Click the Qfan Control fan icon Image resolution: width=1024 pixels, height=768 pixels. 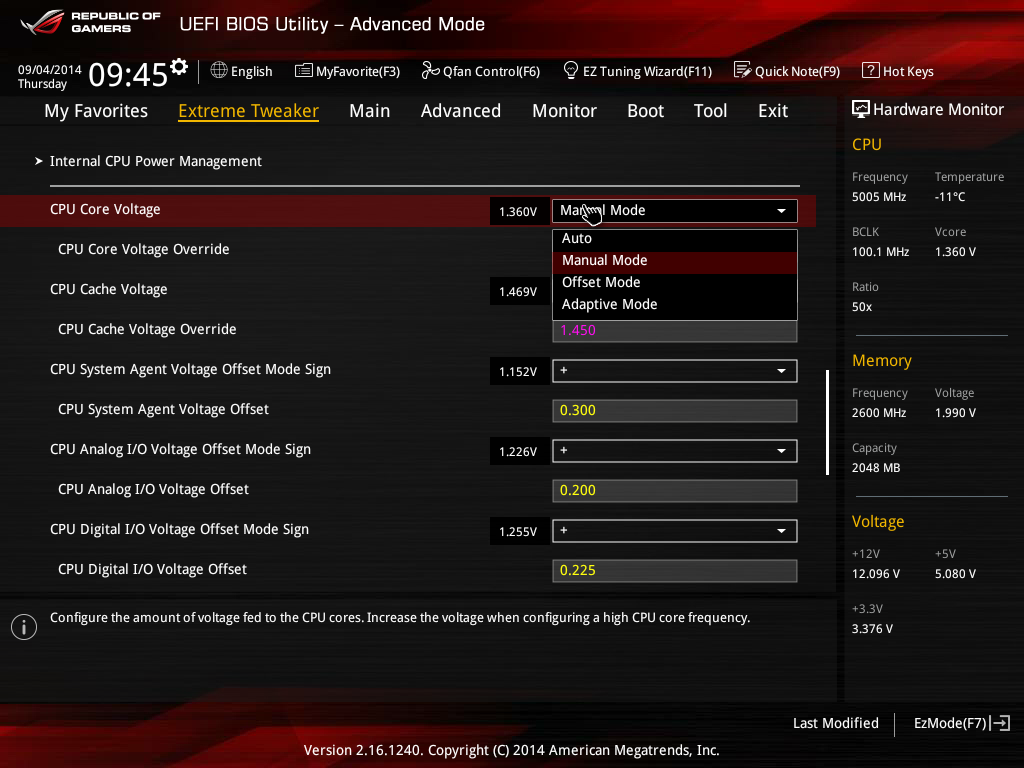click(430, 70)
